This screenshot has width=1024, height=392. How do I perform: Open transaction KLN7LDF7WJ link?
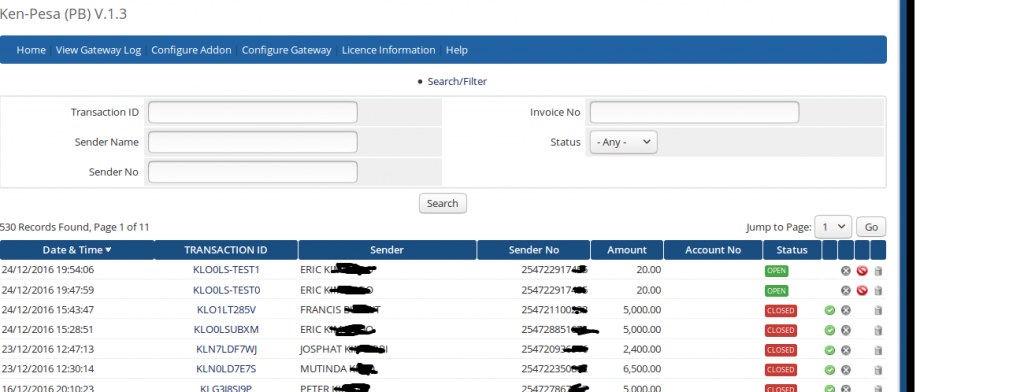click(x=226, y=349)
